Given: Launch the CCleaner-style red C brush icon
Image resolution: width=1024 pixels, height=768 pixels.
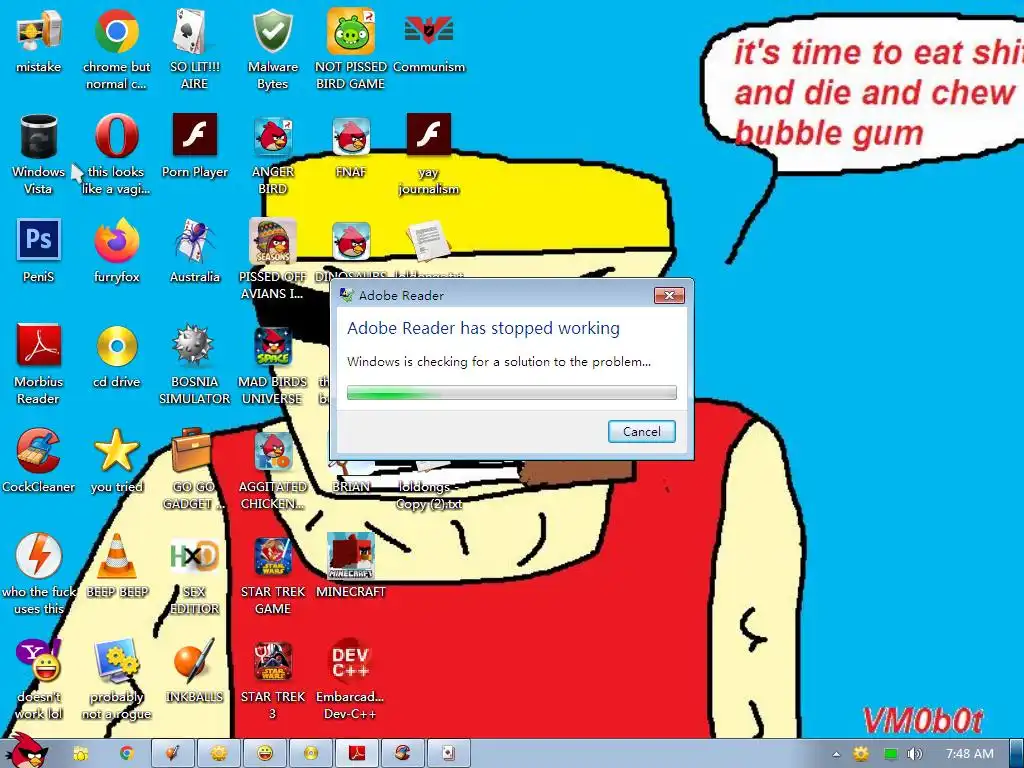Looking at the screenshot, I should coord(39,461).
